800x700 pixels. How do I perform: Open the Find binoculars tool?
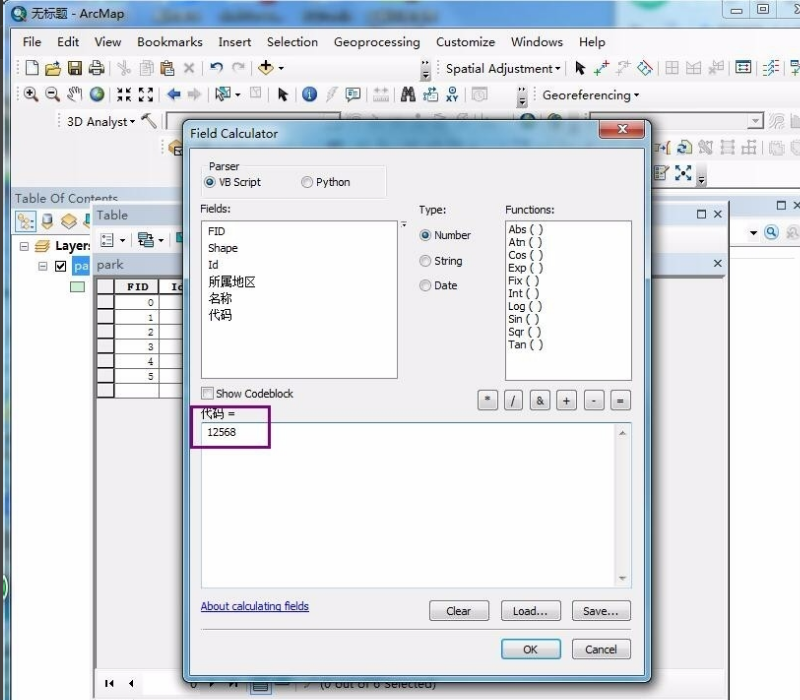408,94
